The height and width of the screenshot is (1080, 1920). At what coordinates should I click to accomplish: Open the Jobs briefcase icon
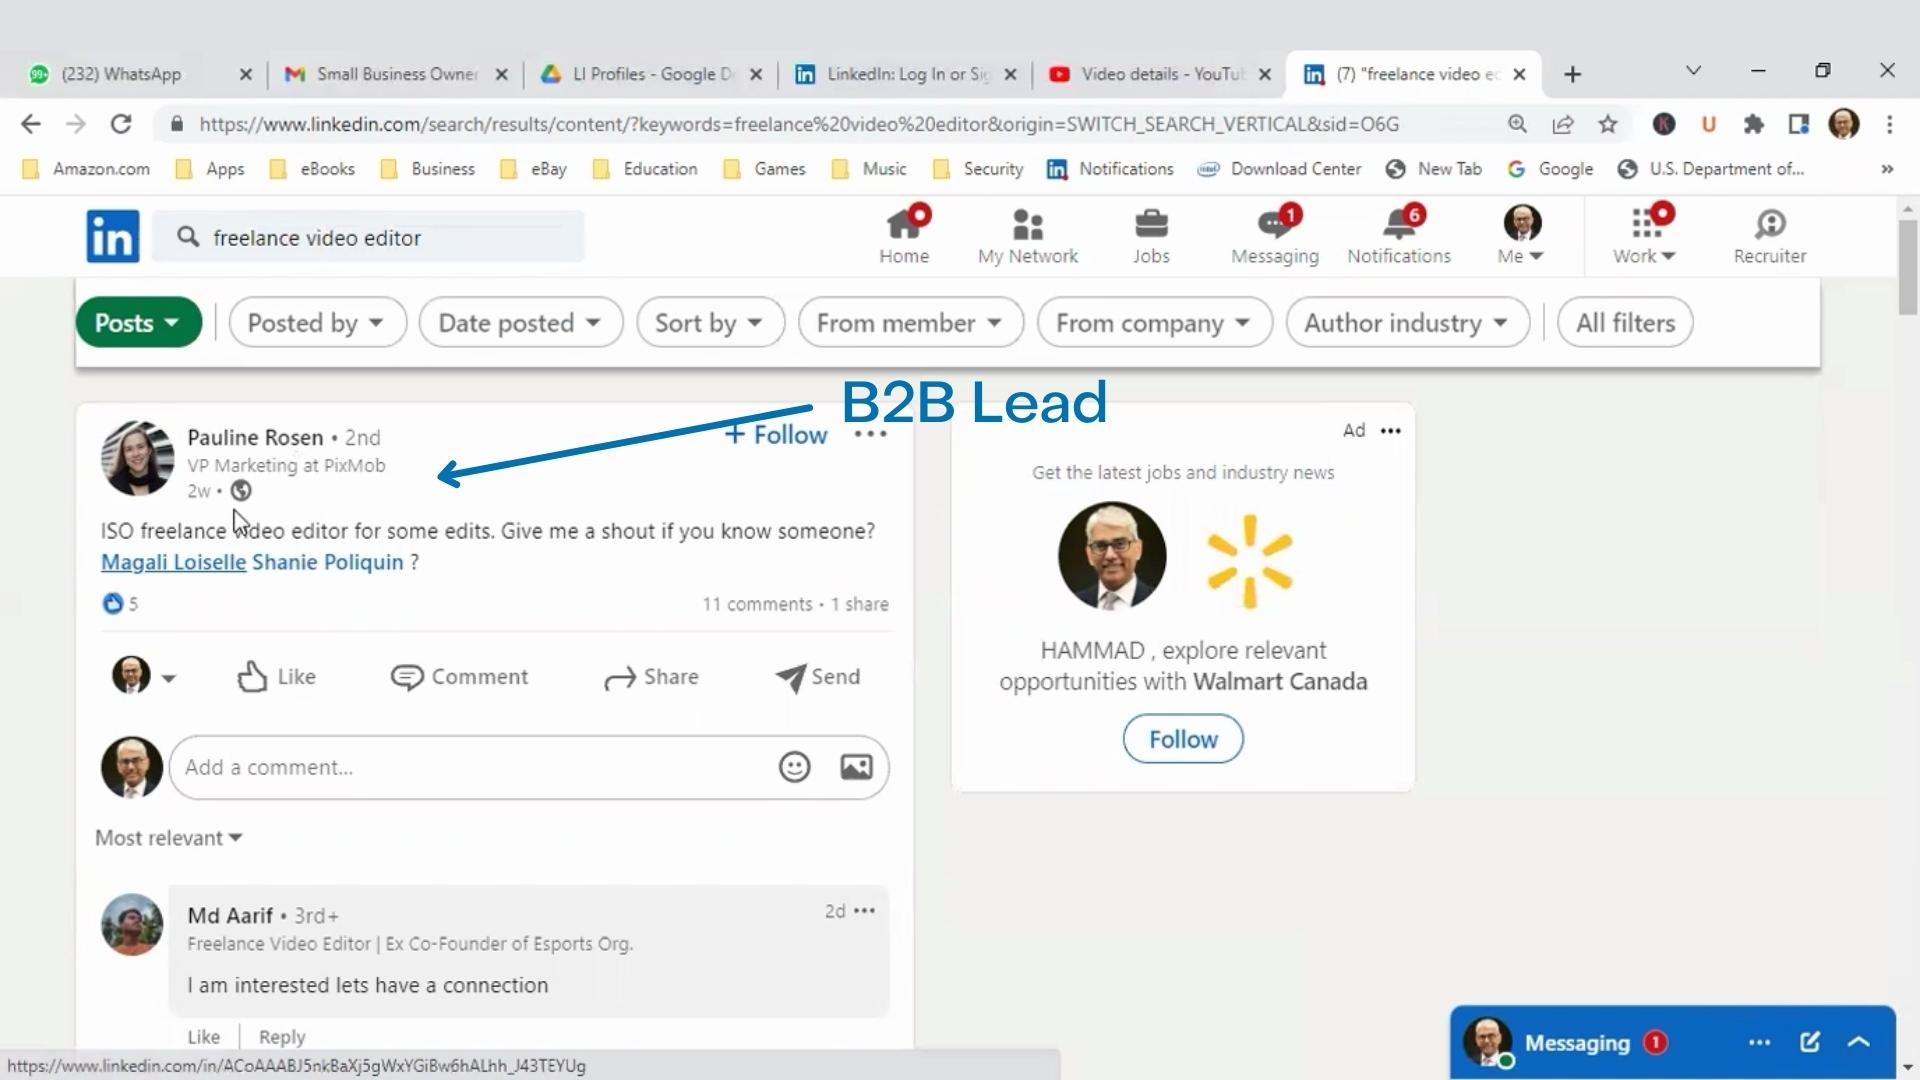1151,236
